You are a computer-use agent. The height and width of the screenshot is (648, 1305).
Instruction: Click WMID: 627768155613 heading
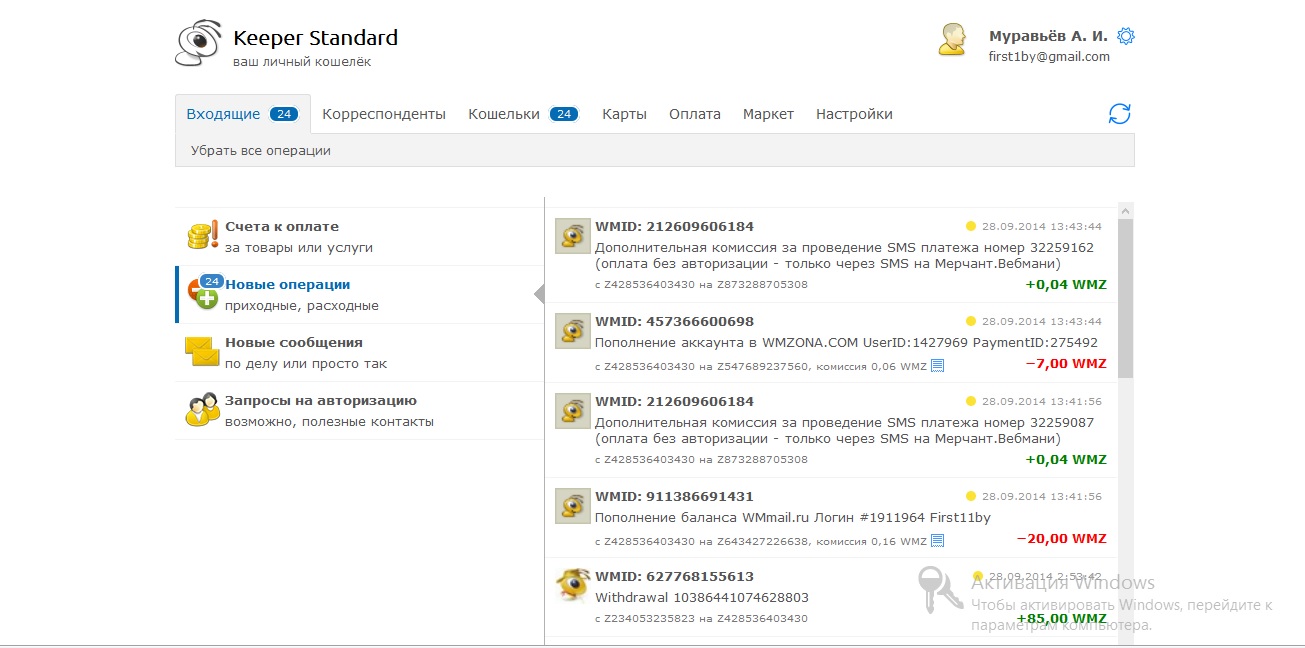[x=674, y=576]
